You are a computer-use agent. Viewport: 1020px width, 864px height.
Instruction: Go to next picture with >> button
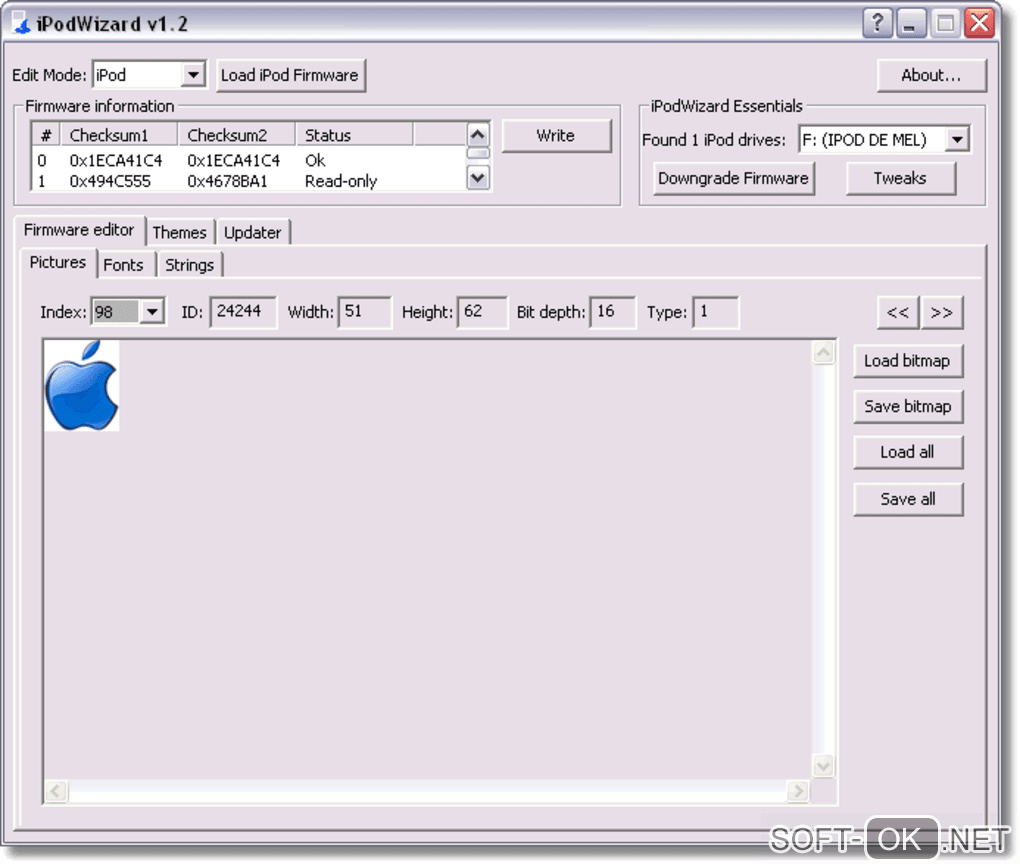941,312
